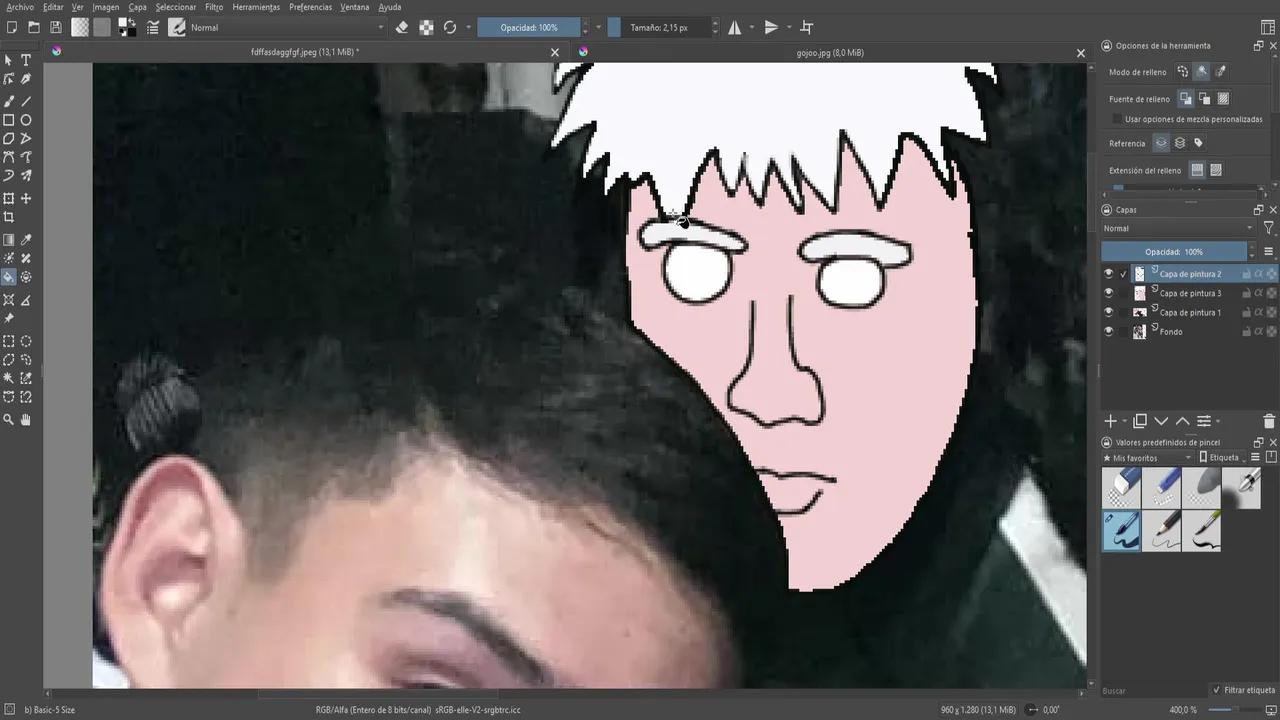Switch to the gojoo.jpg document tab
Screen dimensions: 1280x720
click(830, 52)
